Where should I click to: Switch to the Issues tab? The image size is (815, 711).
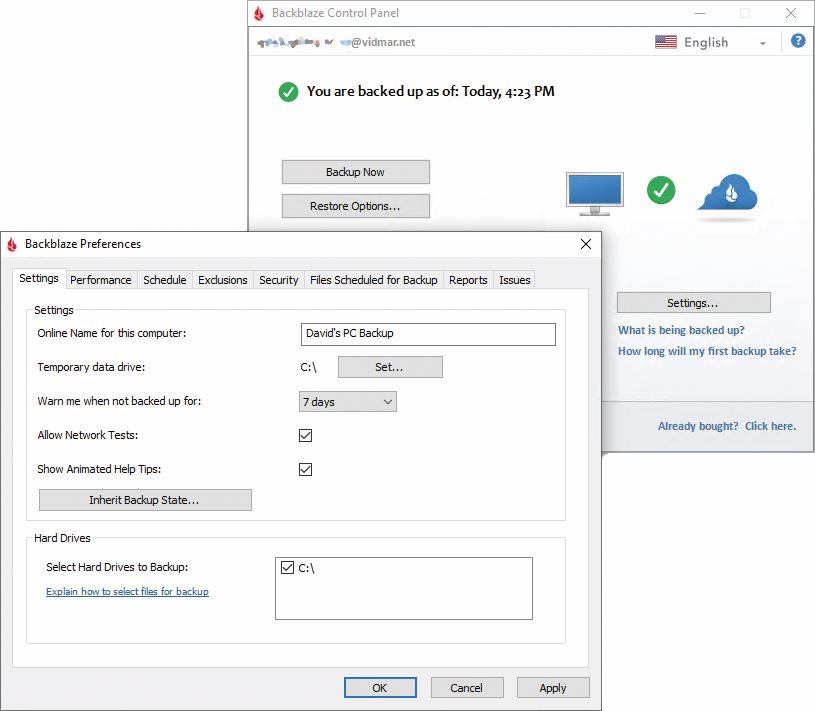pyautogui.click(x=515, y=280)
